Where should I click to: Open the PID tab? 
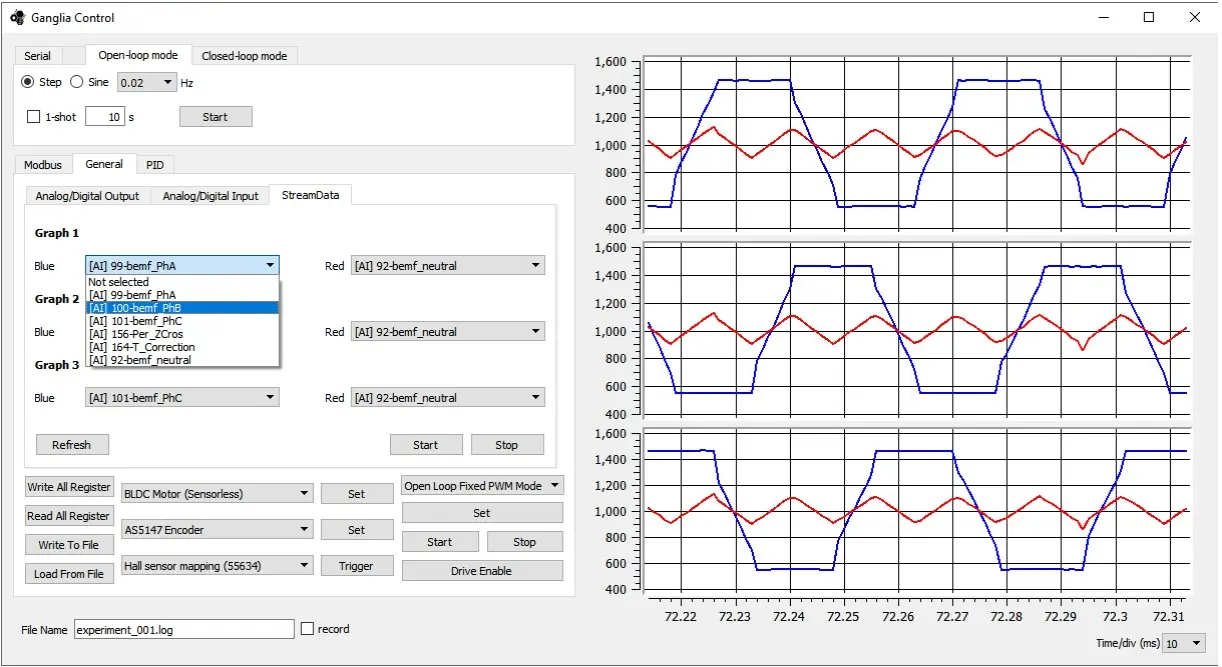pyautogui.click(x=155, y=165)
